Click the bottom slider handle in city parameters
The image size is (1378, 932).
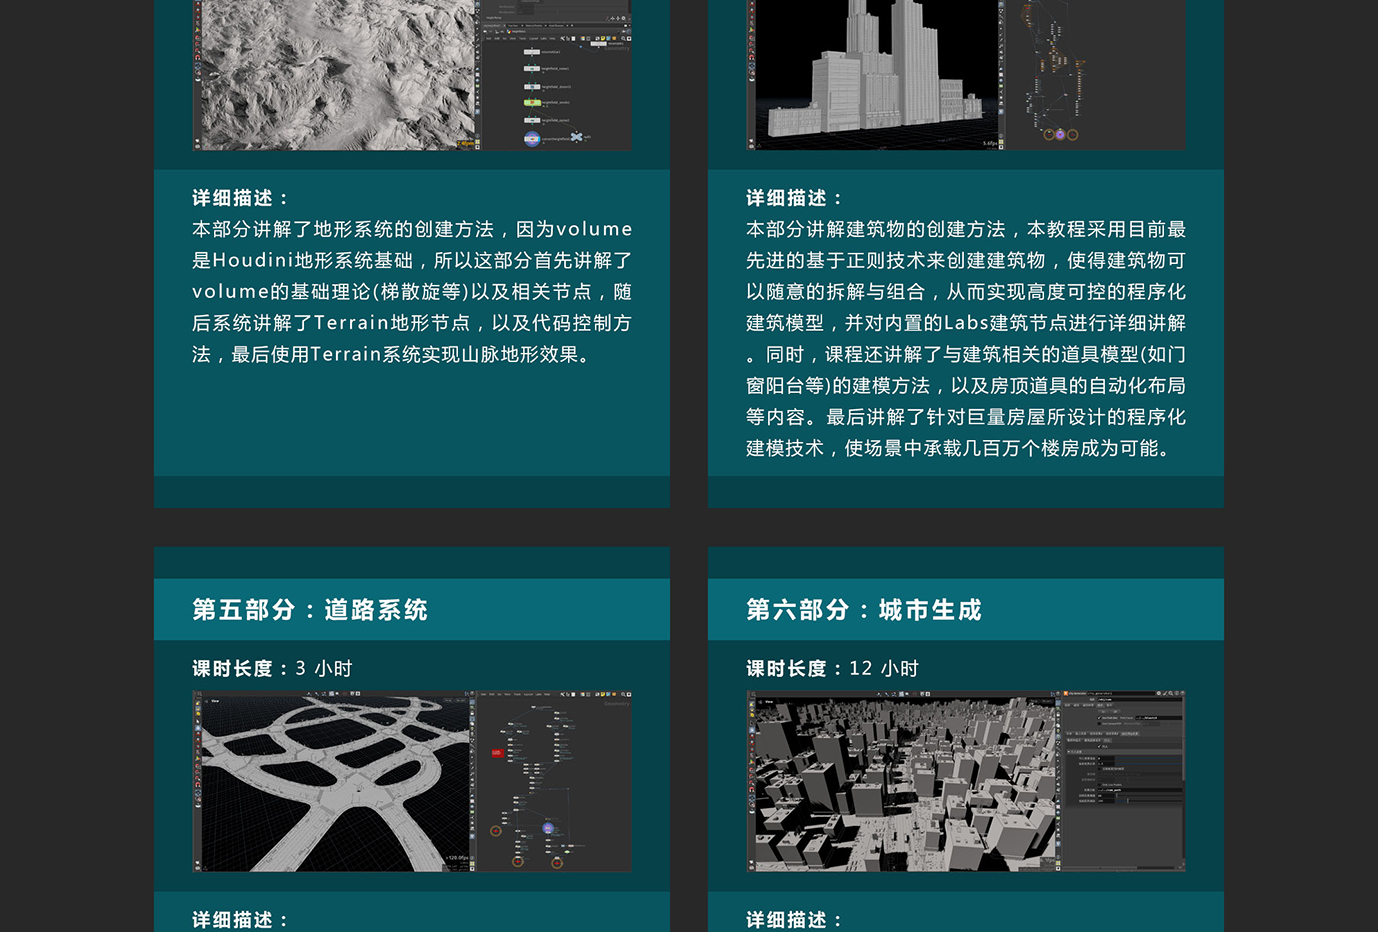1128,800
